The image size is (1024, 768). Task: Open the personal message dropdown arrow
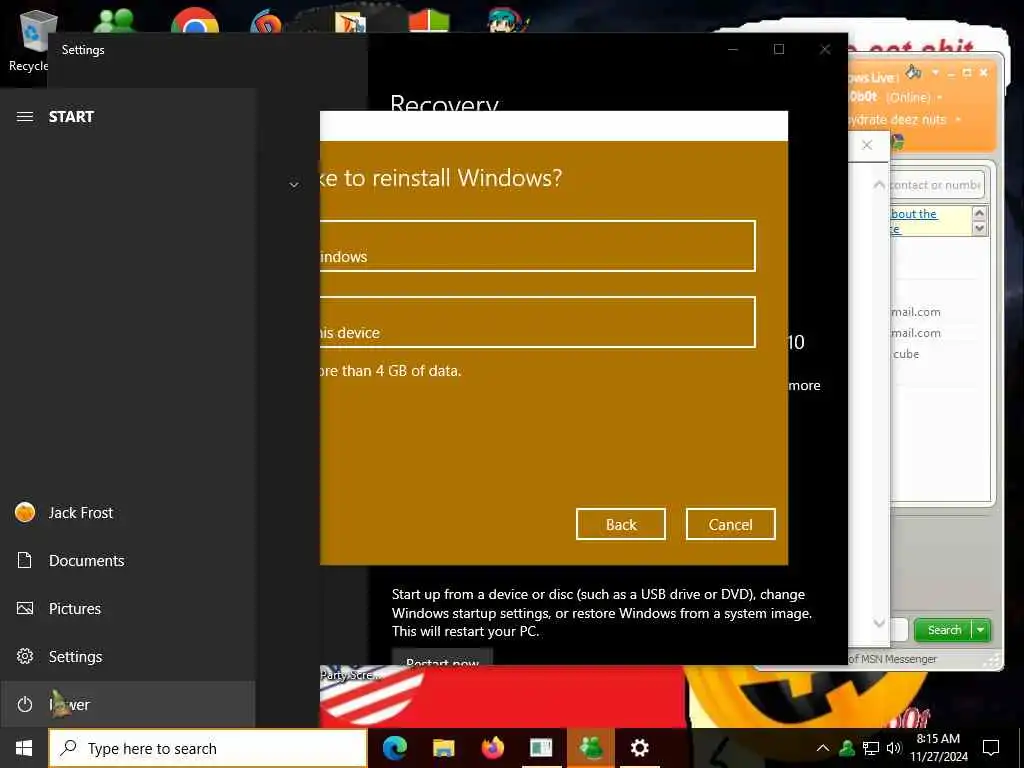[958, 120]
